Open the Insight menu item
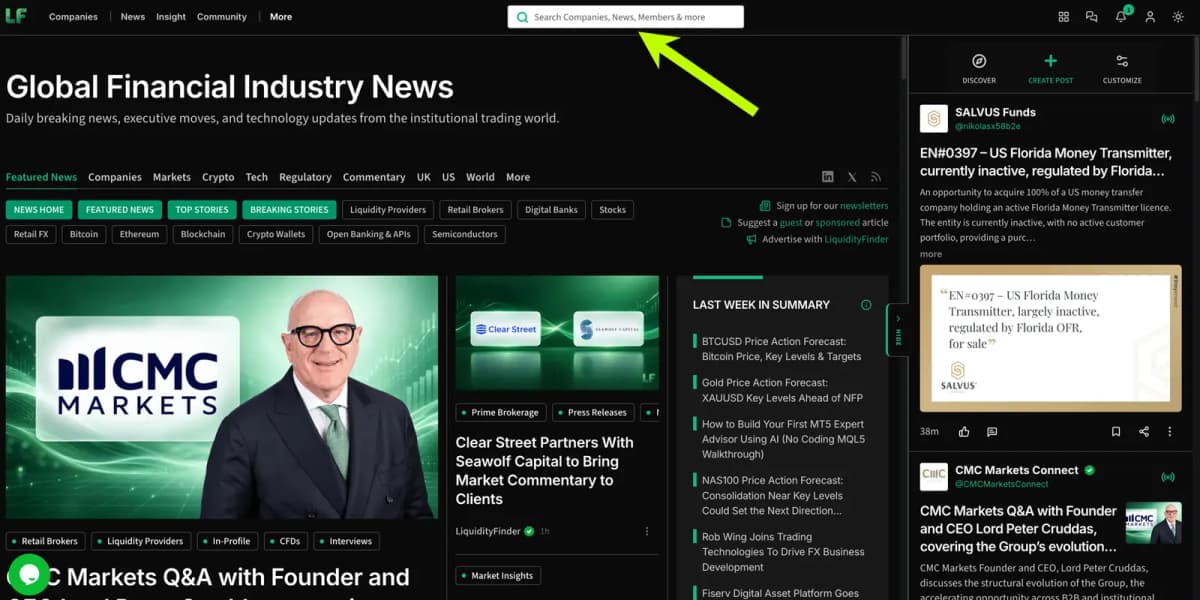This screenshot has height=600, width=1200. click(171, 17)
